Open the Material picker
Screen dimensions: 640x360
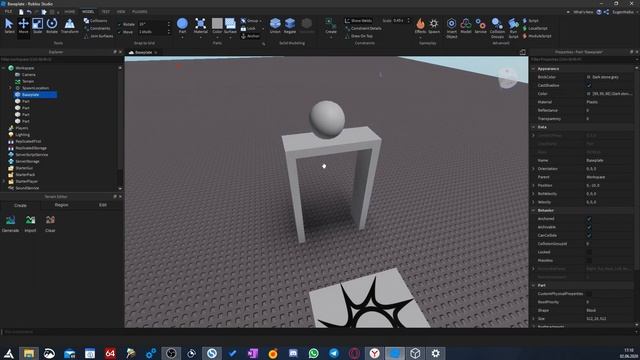click(x=200, y=25)
